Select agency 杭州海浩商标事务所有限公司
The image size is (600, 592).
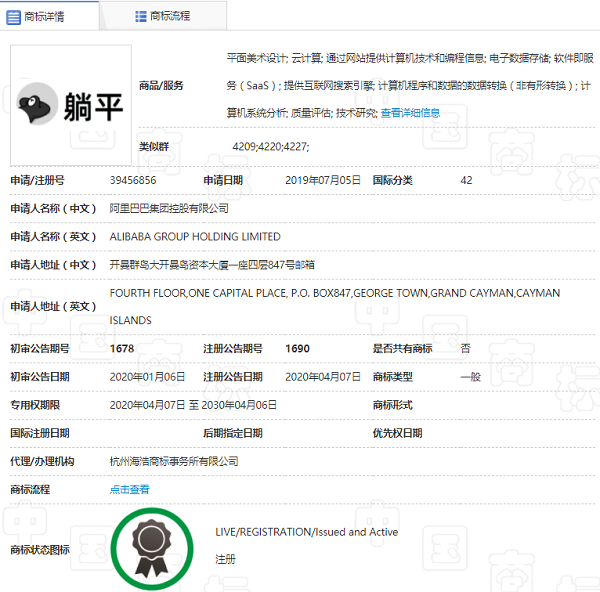click(174, 462)
